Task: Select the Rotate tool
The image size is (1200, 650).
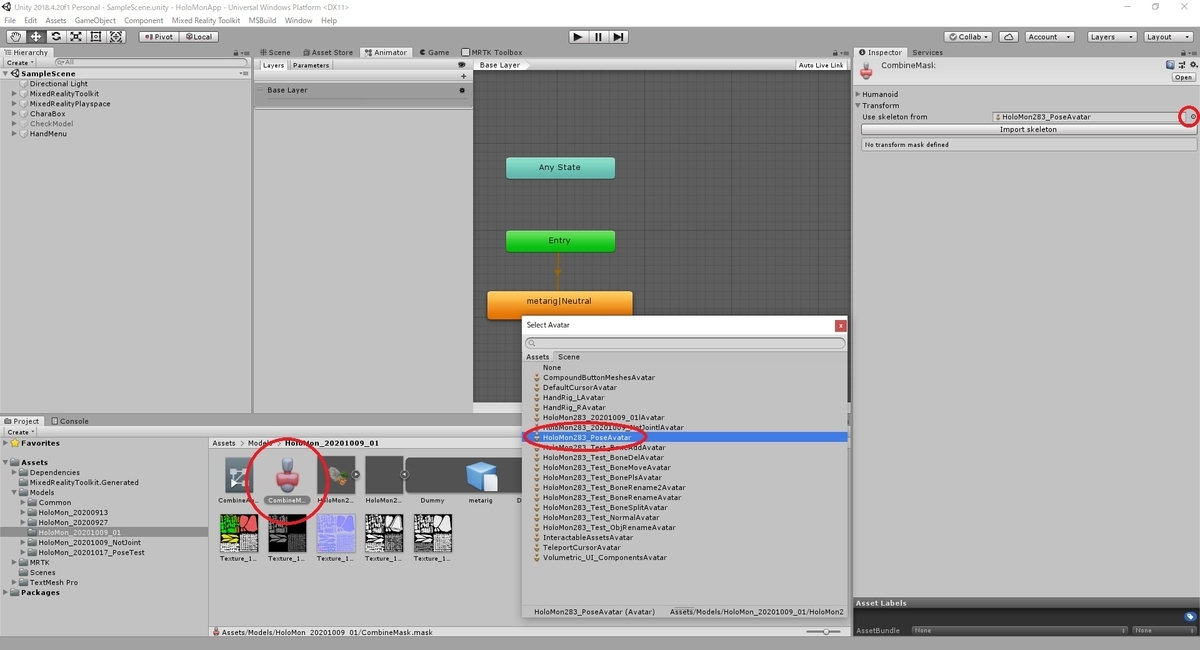Action: (55, 37)
